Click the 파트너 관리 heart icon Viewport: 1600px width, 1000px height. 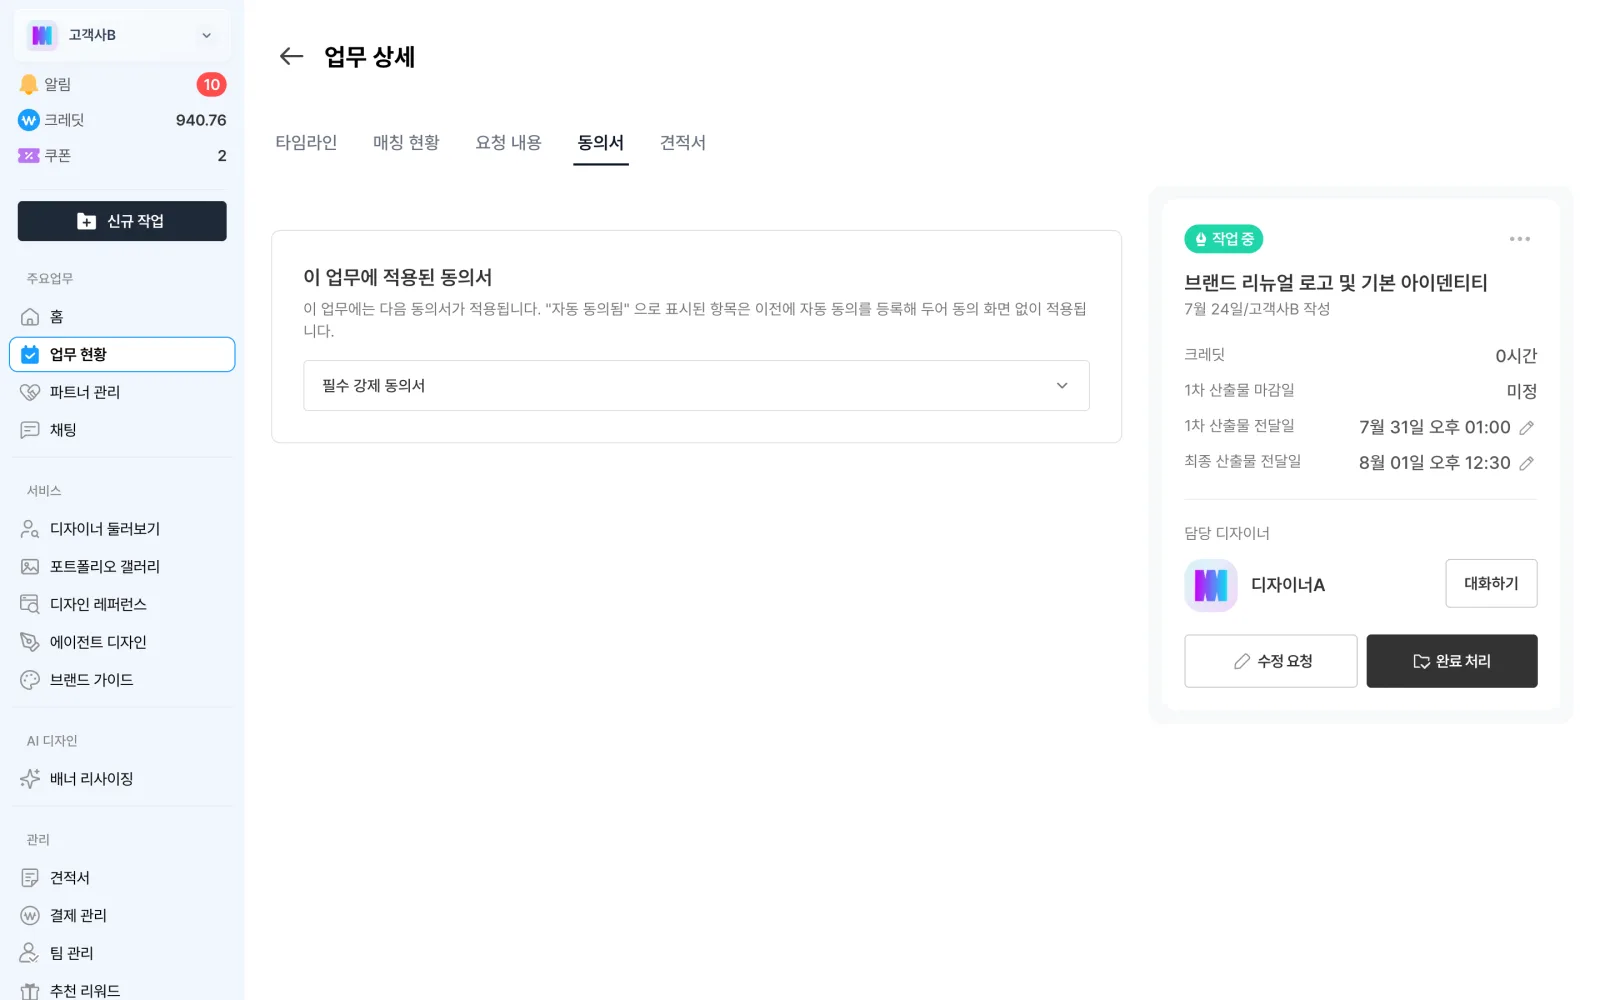pyautogui.click(x=30, y=392)
